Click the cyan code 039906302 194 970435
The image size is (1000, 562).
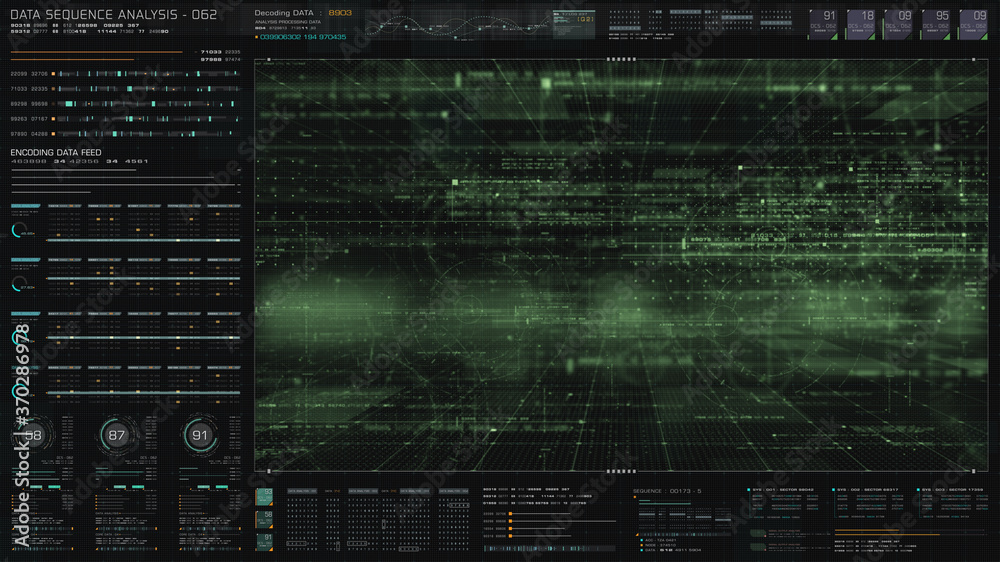tap(303, 37)
